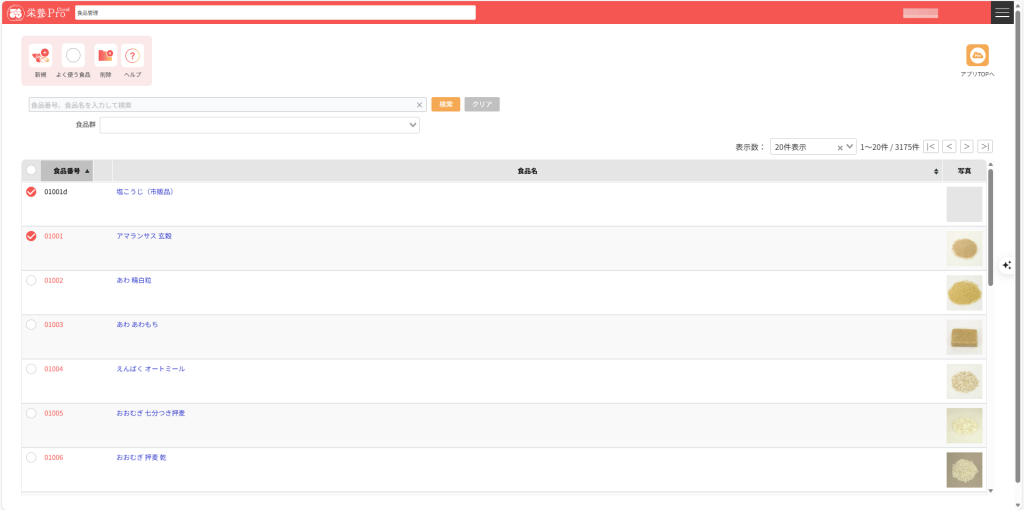The height and width of the screenshot is (510, 1024).
Task: Open the ヘルプ help icon
Action: tap(133, 56)
